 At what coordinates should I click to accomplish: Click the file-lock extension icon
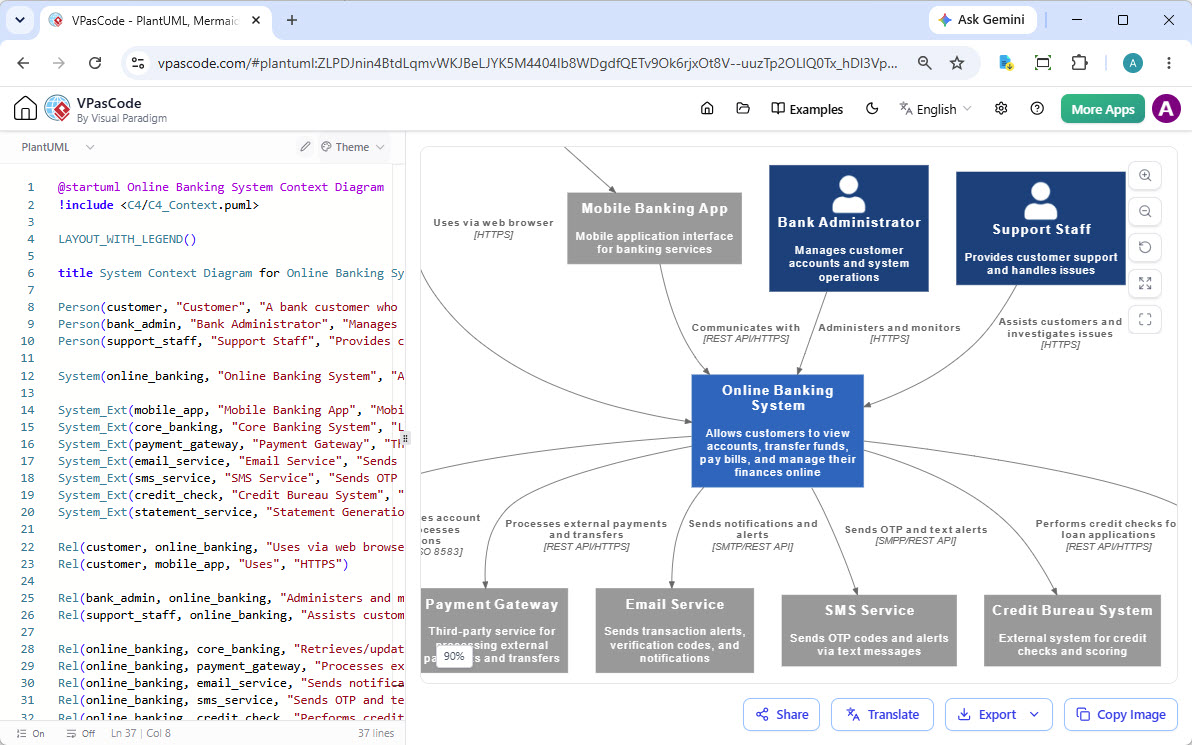pos(1006,63)
